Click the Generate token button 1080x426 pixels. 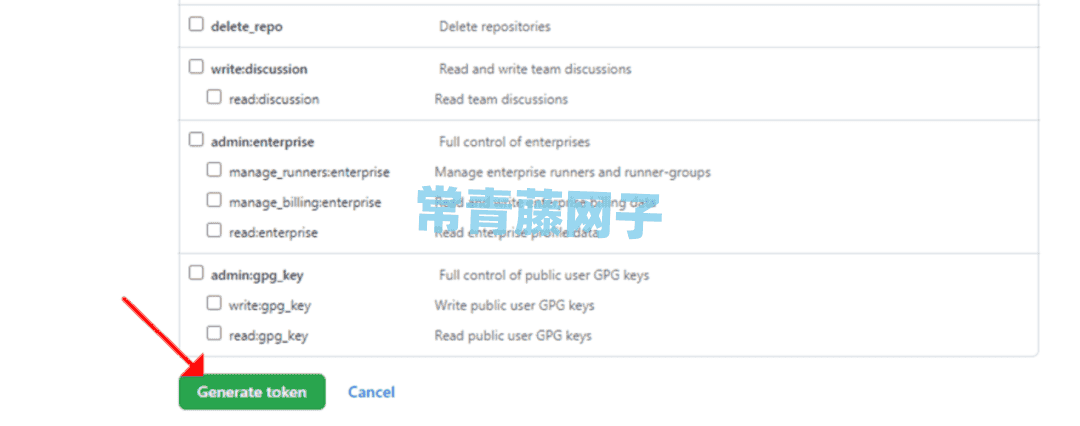point(251,392)
